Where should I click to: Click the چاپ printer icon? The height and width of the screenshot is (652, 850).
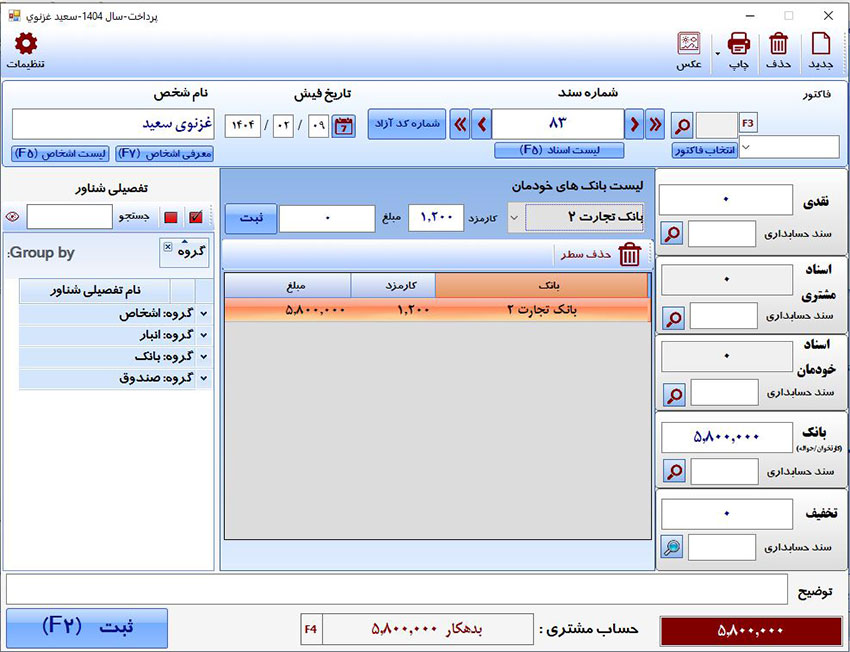738,44
